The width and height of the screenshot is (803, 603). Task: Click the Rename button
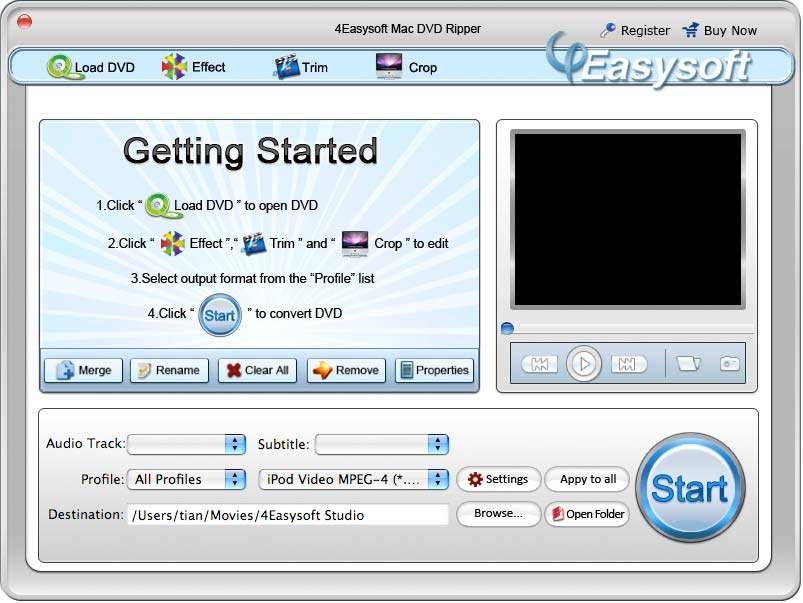[x=169, y=370]
